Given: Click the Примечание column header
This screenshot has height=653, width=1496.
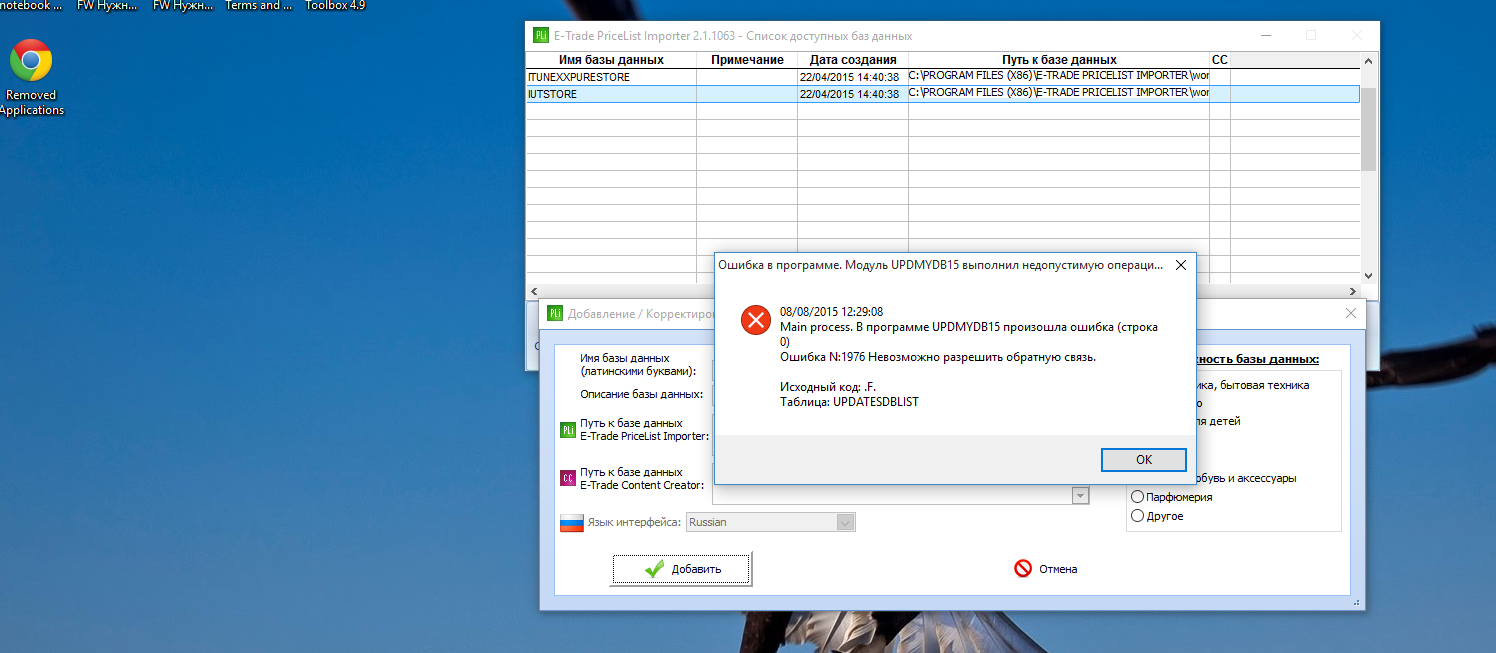Looking at the screenshot, I should click(x=747, y=60).
